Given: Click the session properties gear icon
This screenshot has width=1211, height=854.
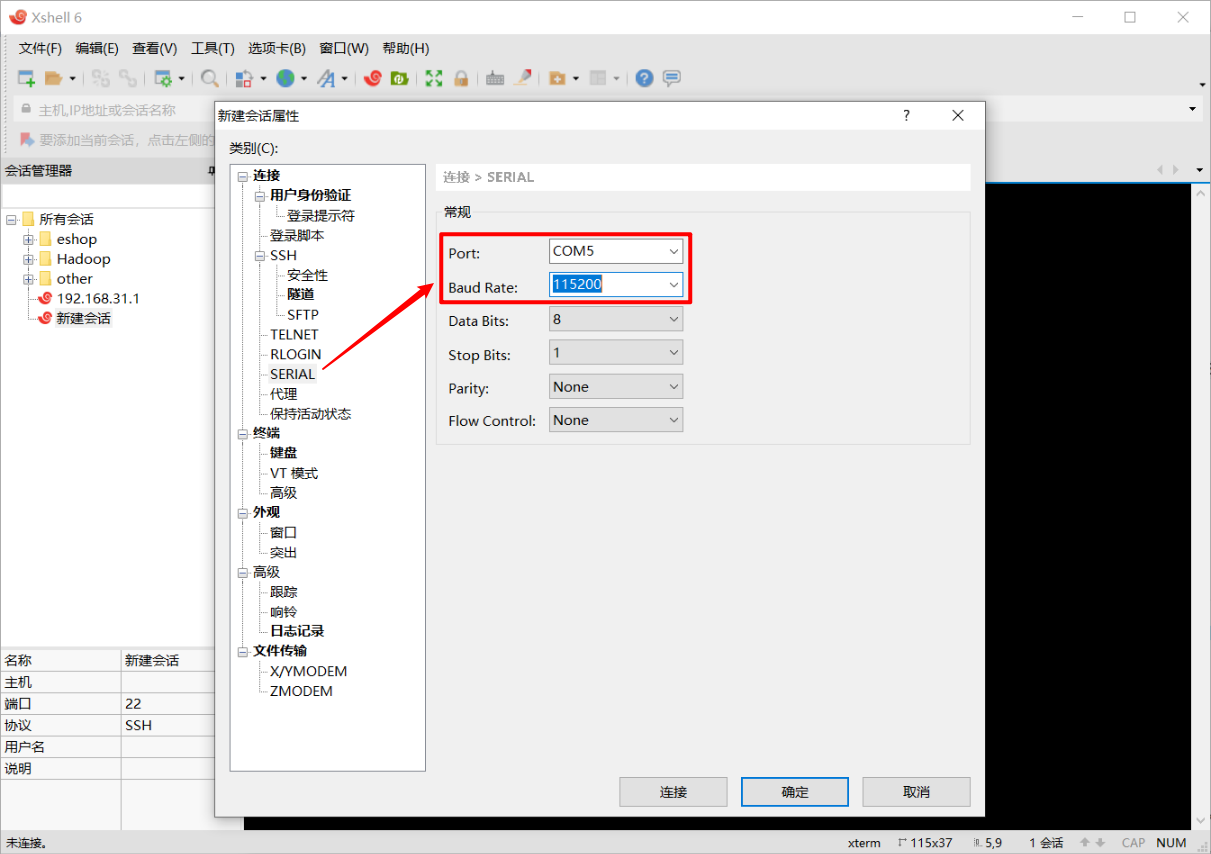Looking at the screenshot, I should (x=164, y=78).
